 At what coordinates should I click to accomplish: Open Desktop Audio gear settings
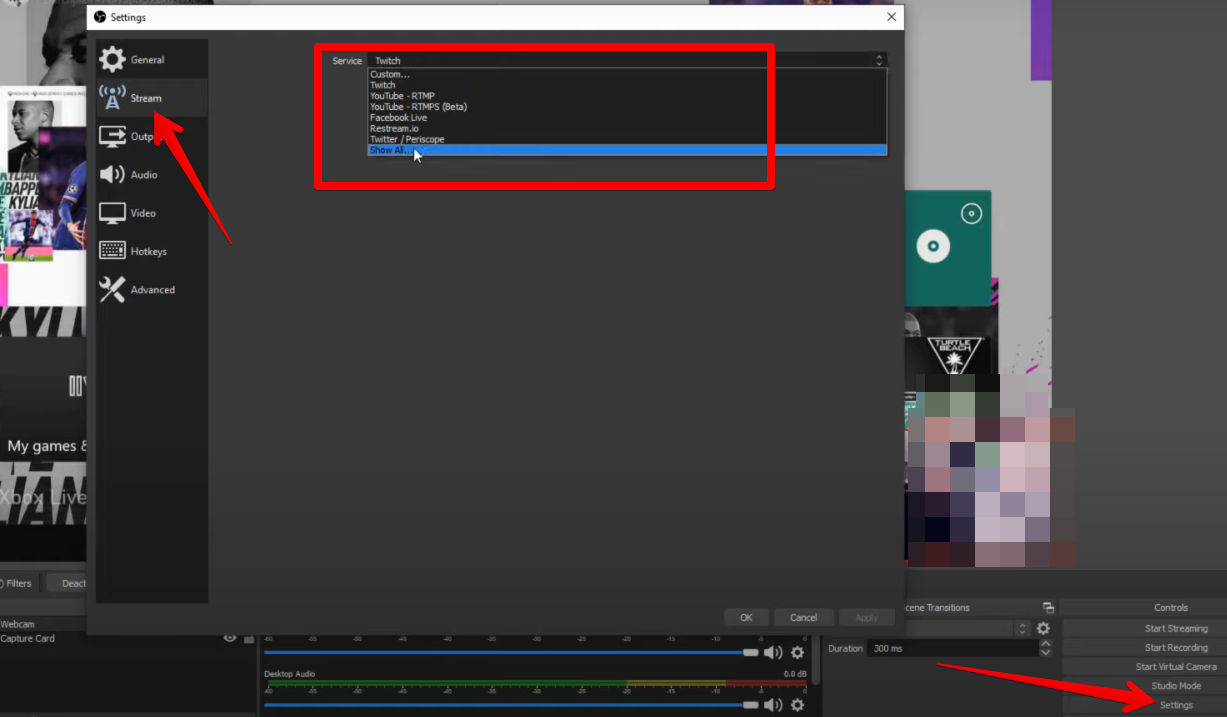click(797, 705)
